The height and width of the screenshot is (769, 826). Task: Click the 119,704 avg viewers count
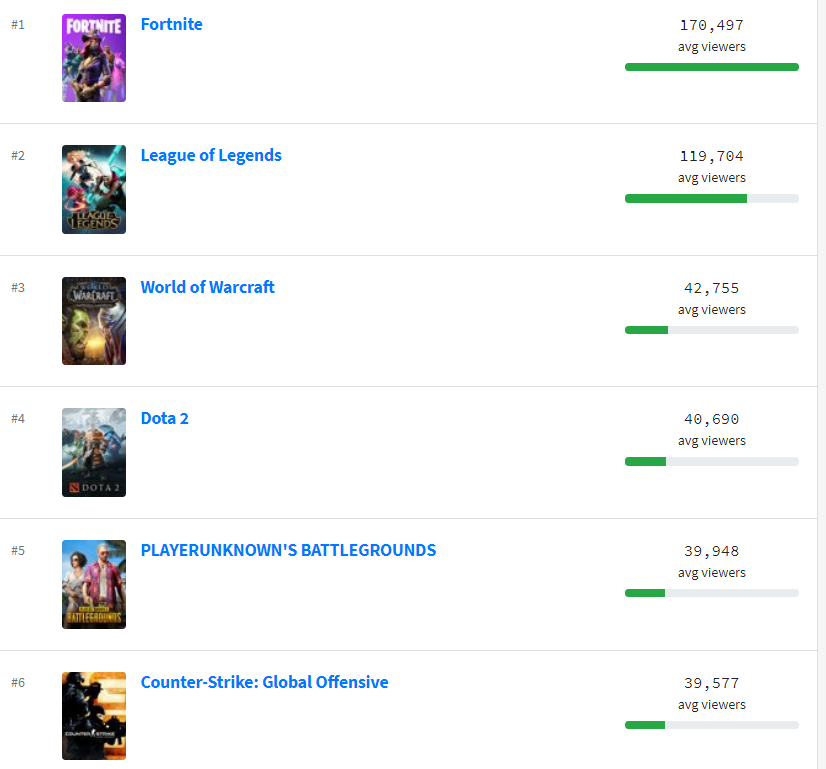pos(711,156)
